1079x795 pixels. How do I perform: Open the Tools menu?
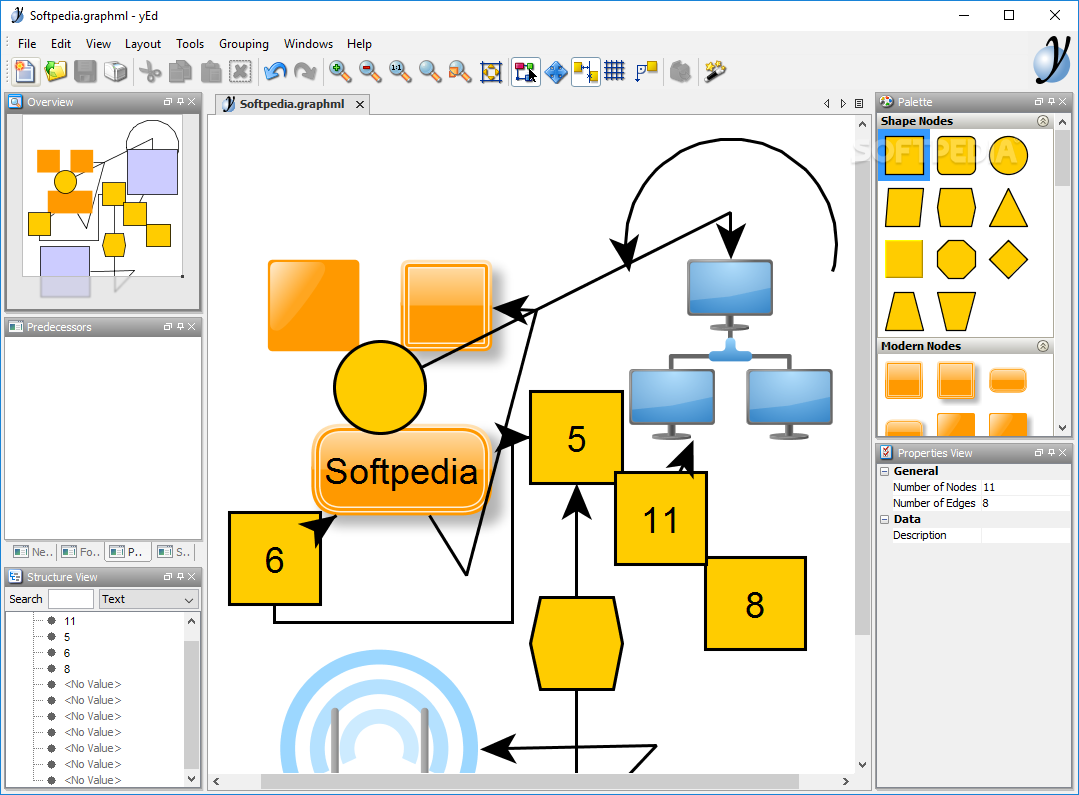click(x=190, y=43)
